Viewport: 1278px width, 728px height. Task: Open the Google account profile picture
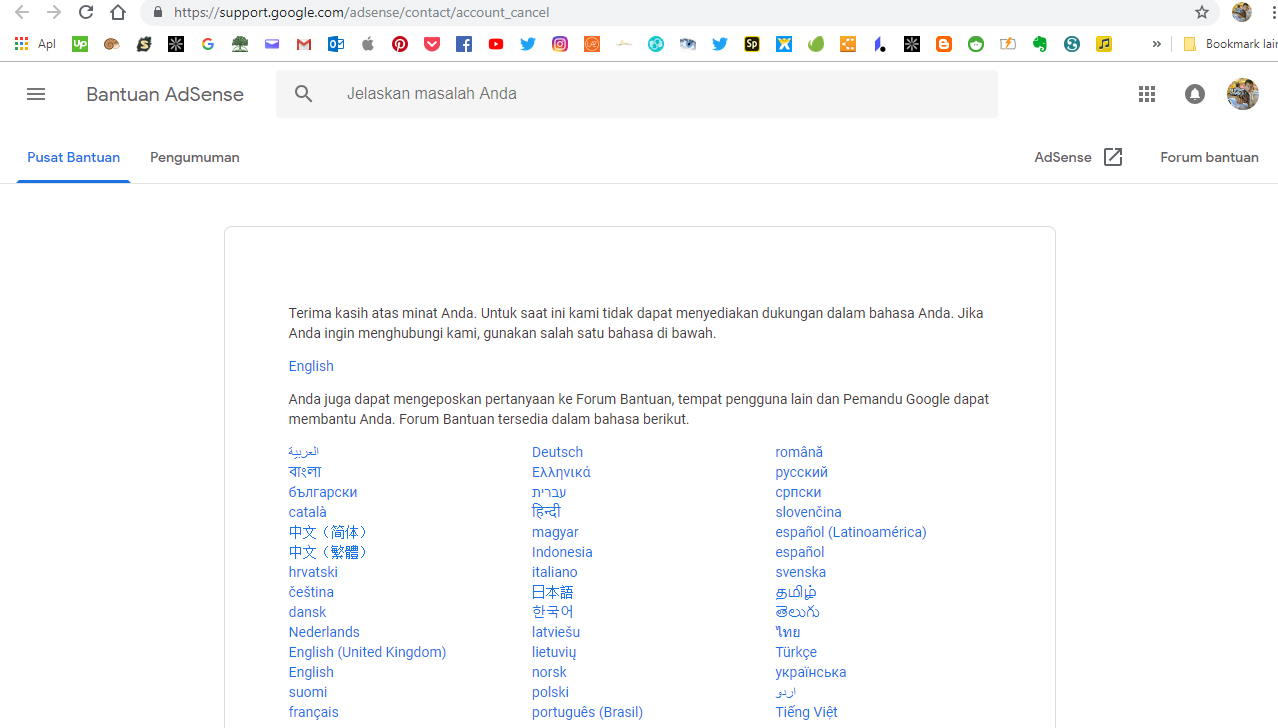[1243, 94]
